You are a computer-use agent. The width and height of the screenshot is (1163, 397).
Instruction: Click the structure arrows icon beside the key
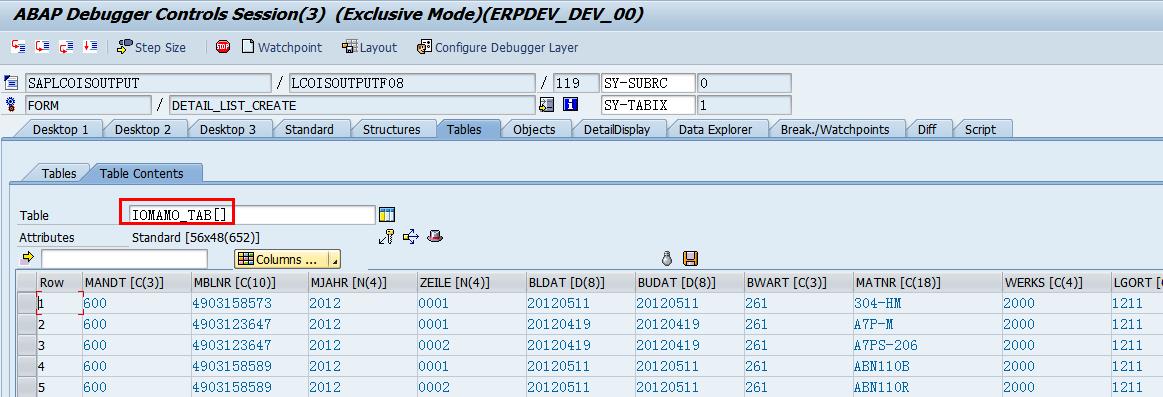pyautogui.click(x=411, y=237)
